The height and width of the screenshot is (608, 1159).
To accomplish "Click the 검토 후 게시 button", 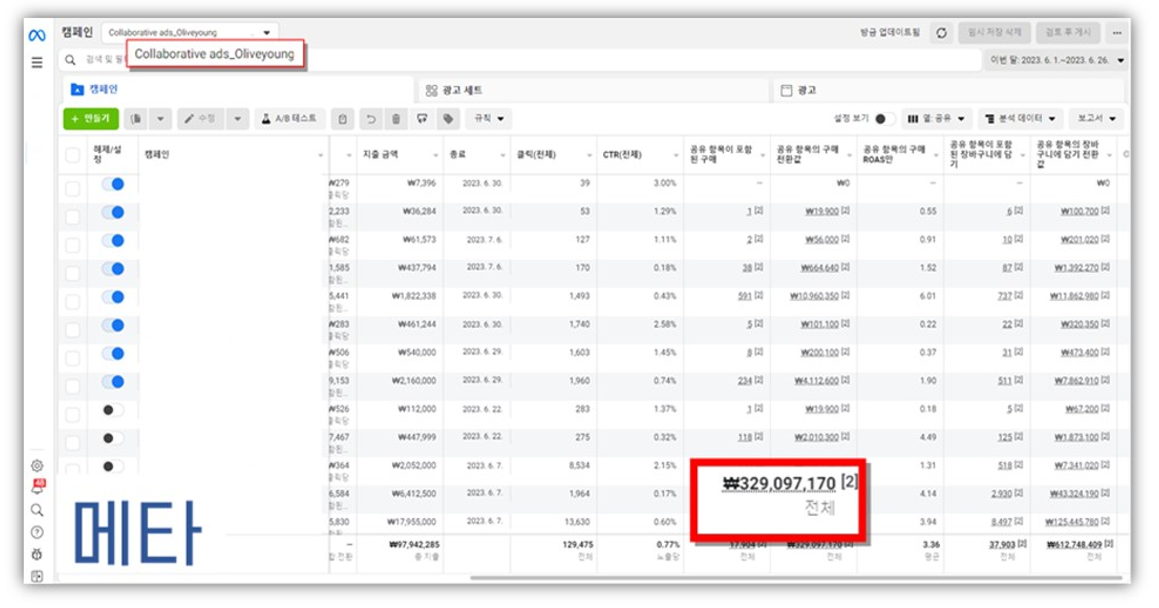I will pyautogui.click(x=1068, y=33).
